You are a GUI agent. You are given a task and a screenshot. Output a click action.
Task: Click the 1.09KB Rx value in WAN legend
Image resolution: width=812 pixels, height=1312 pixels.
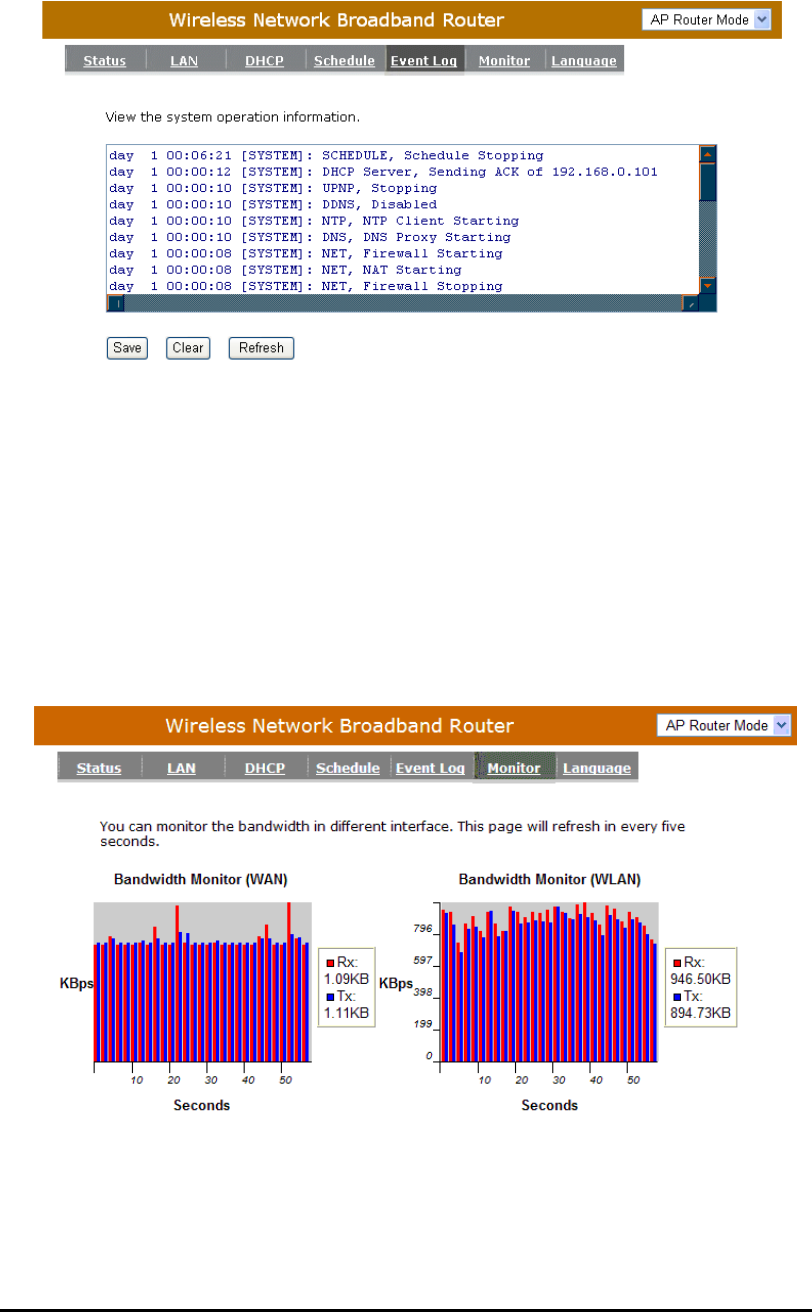[346, 979]
